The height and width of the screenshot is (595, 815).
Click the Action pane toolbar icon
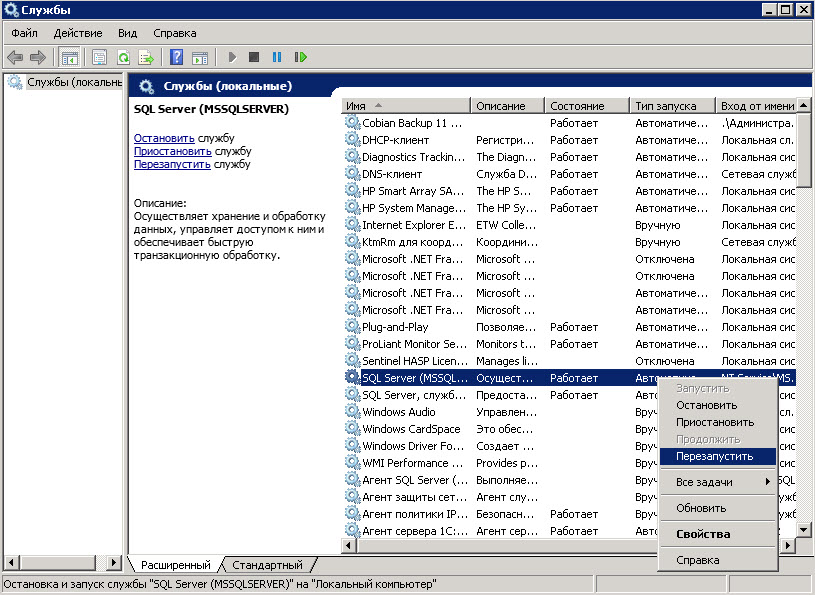point(200,57)
